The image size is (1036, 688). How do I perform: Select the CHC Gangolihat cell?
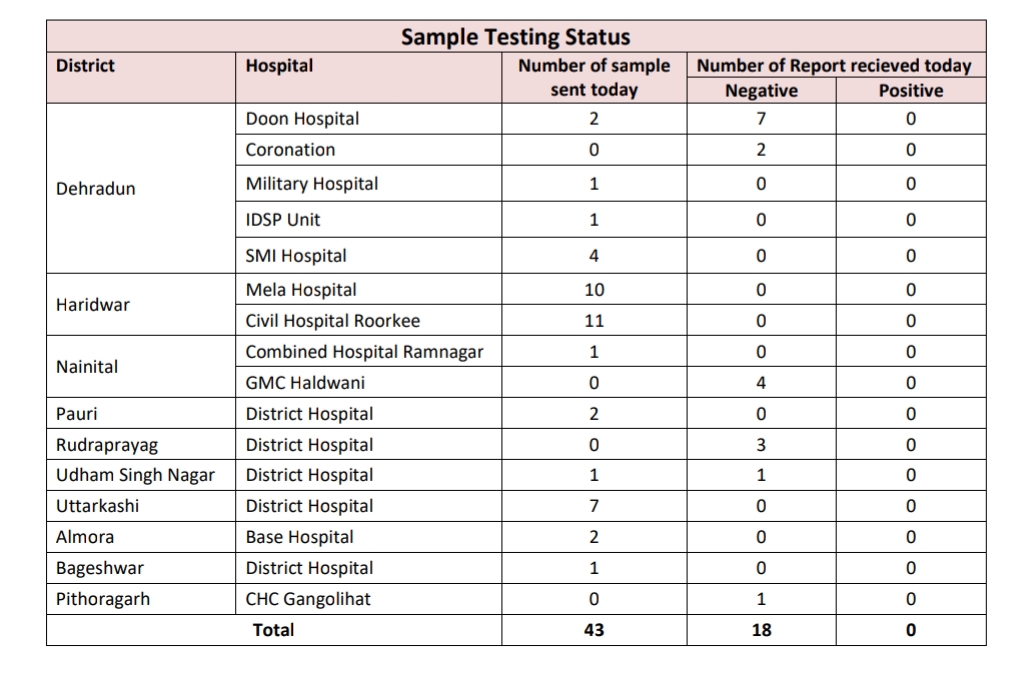coord(310,600)
